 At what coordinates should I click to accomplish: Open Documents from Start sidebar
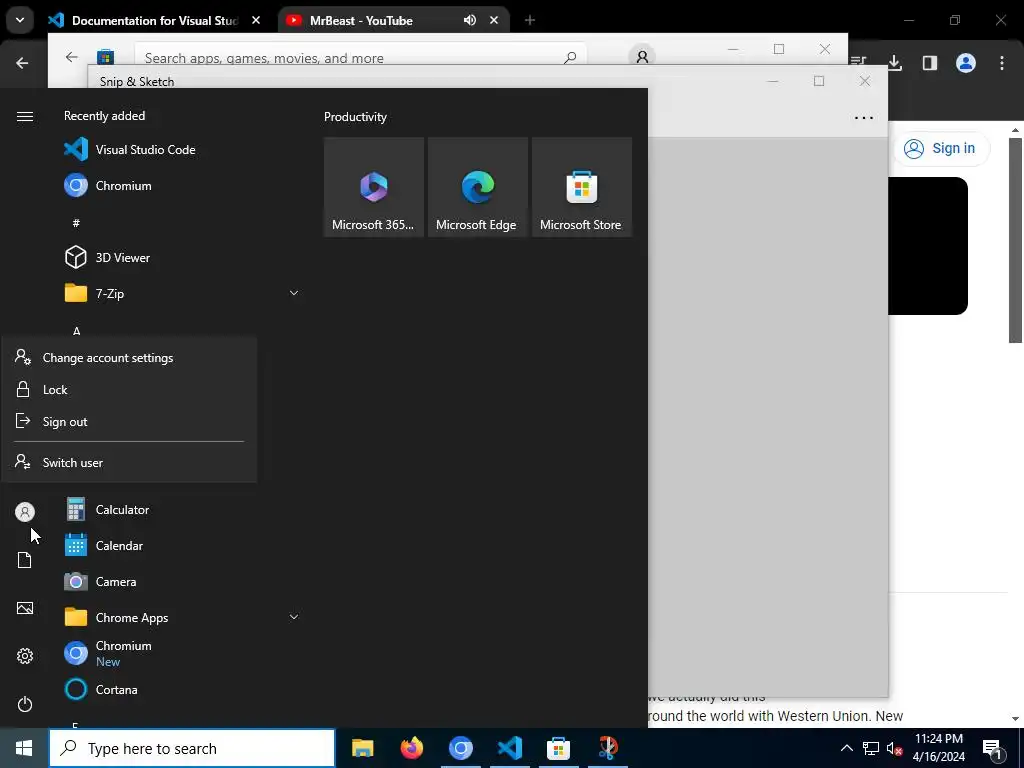(25, 560)
